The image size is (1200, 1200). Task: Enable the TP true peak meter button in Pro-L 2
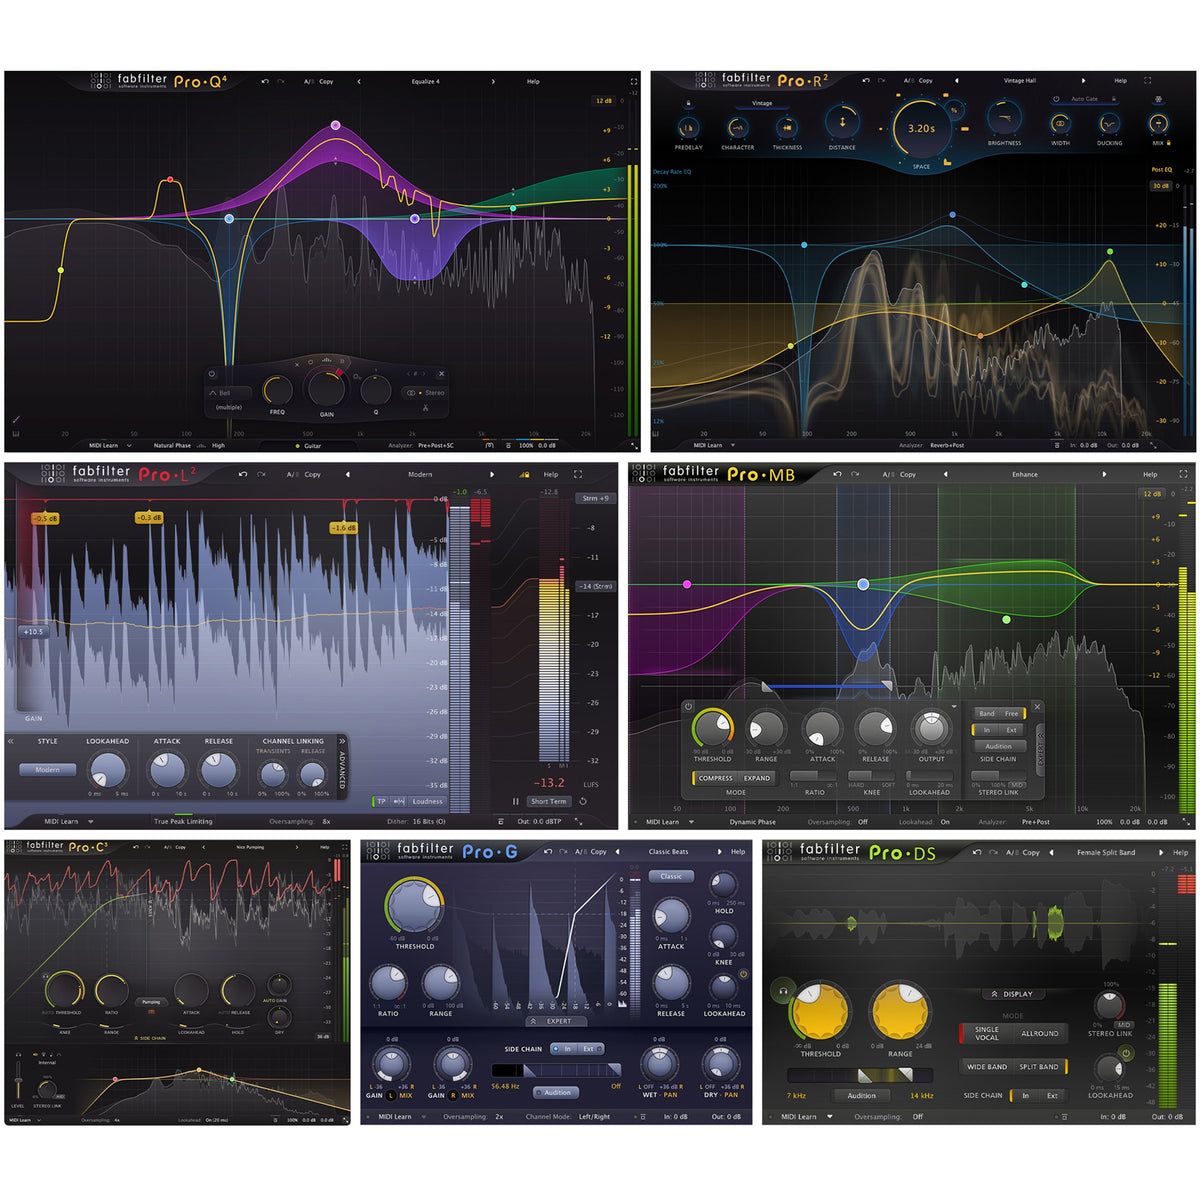(381, 801)
